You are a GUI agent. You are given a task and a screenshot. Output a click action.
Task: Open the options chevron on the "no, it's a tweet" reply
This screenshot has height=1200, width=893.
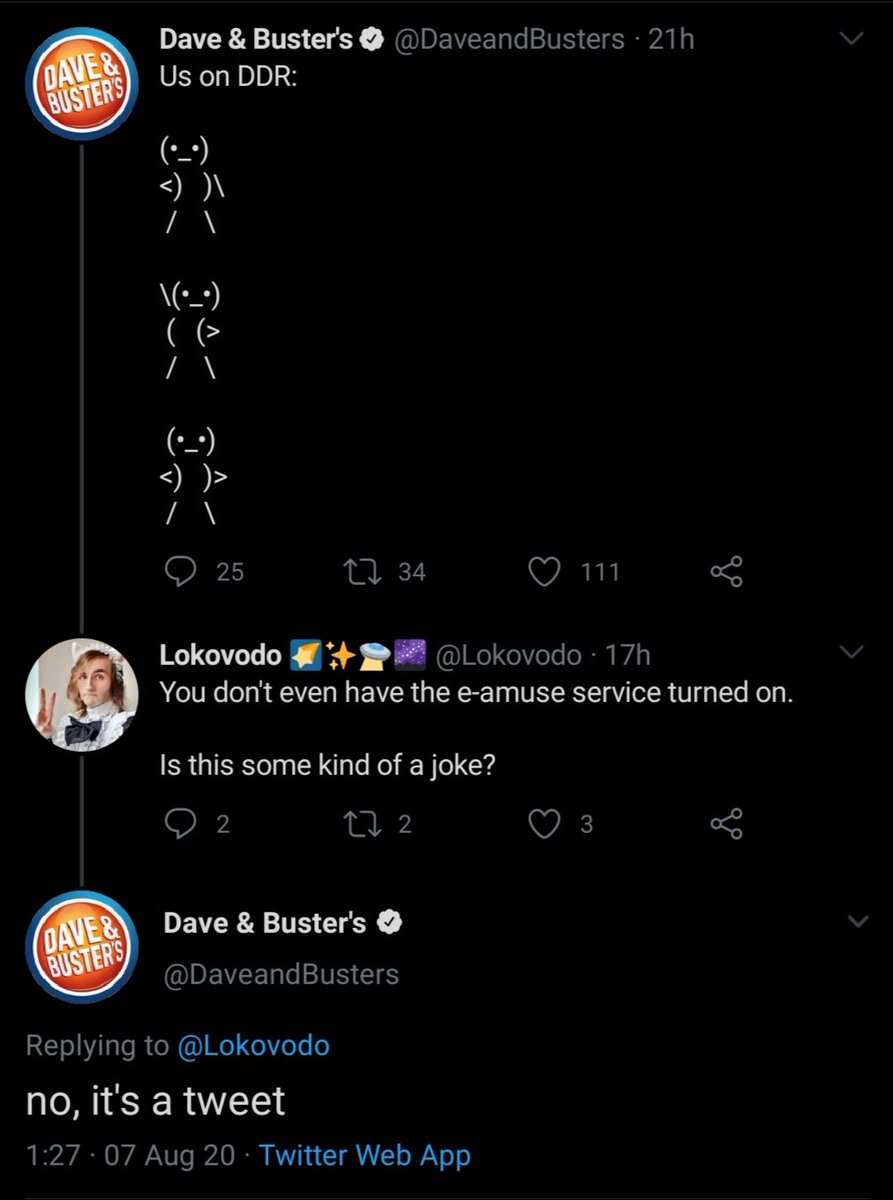tap(858, 922)
